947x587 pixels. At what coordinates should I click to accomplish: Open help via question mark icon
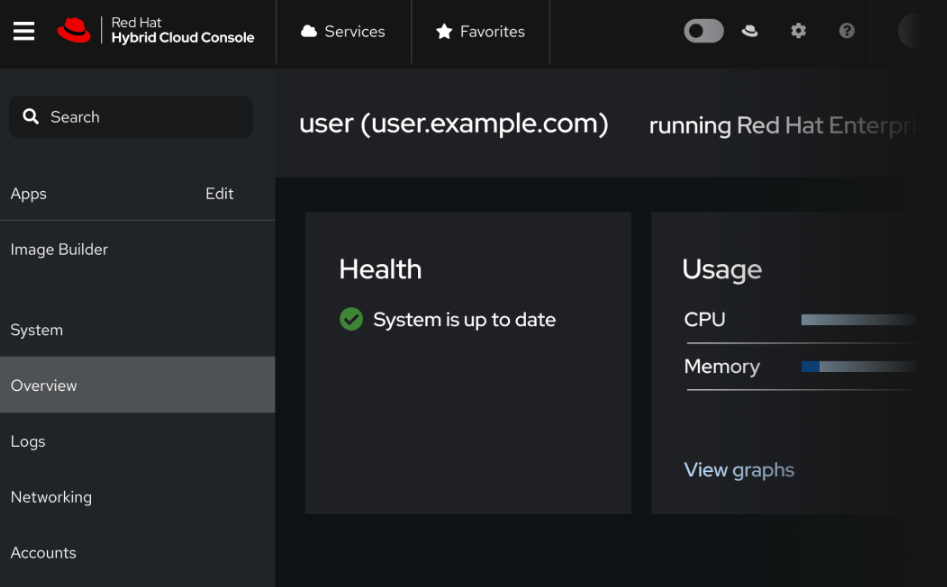click(x=847, y=31)
